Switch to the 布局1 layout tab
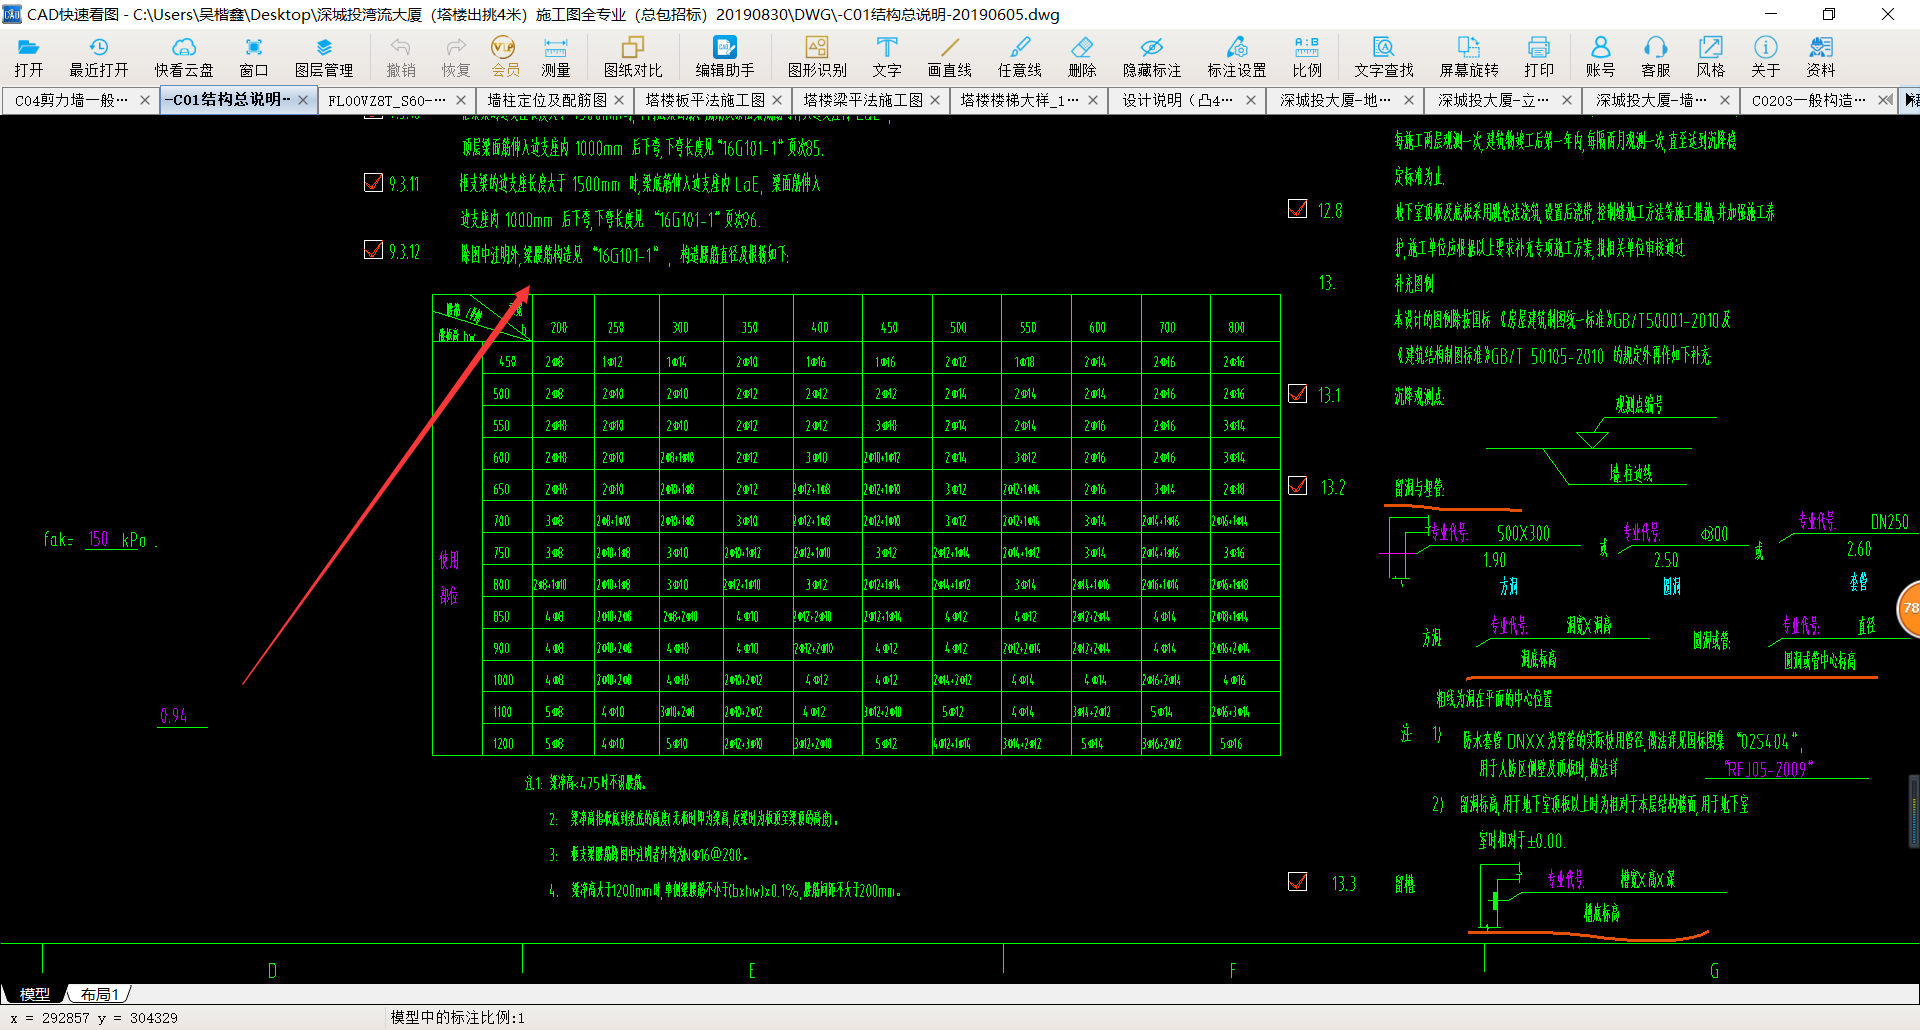 click(99, 994)
